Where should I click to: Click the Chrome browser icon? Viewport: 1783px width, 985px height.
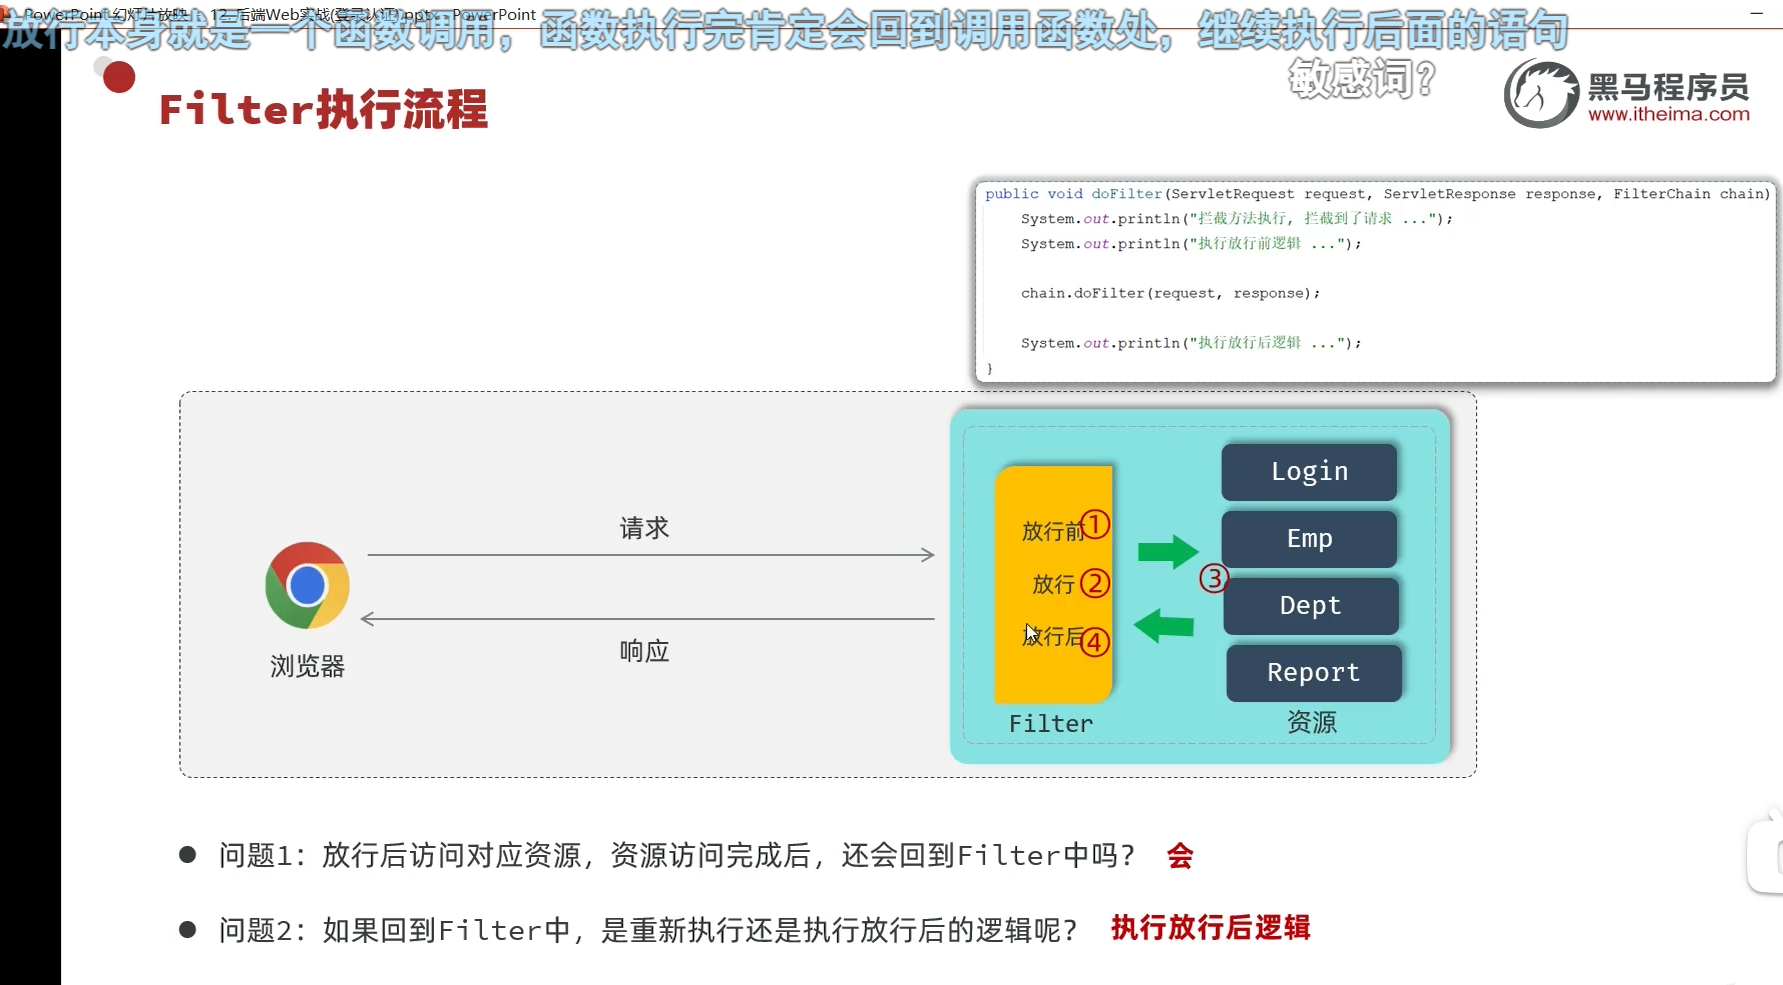click(307, 586)
